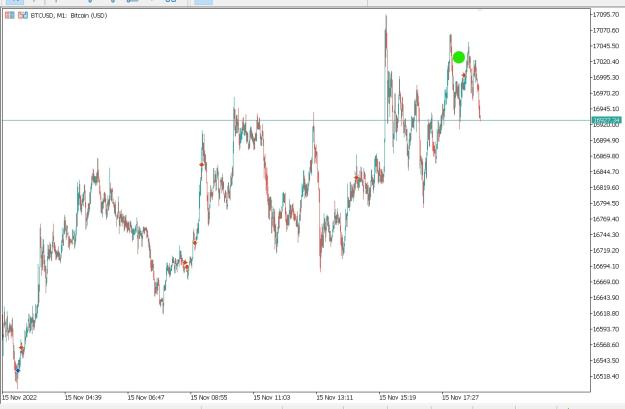This screenshot has width=625, height=409.
Task: Click the 15 Nov 08:55 time label
Action: [209, 397]
